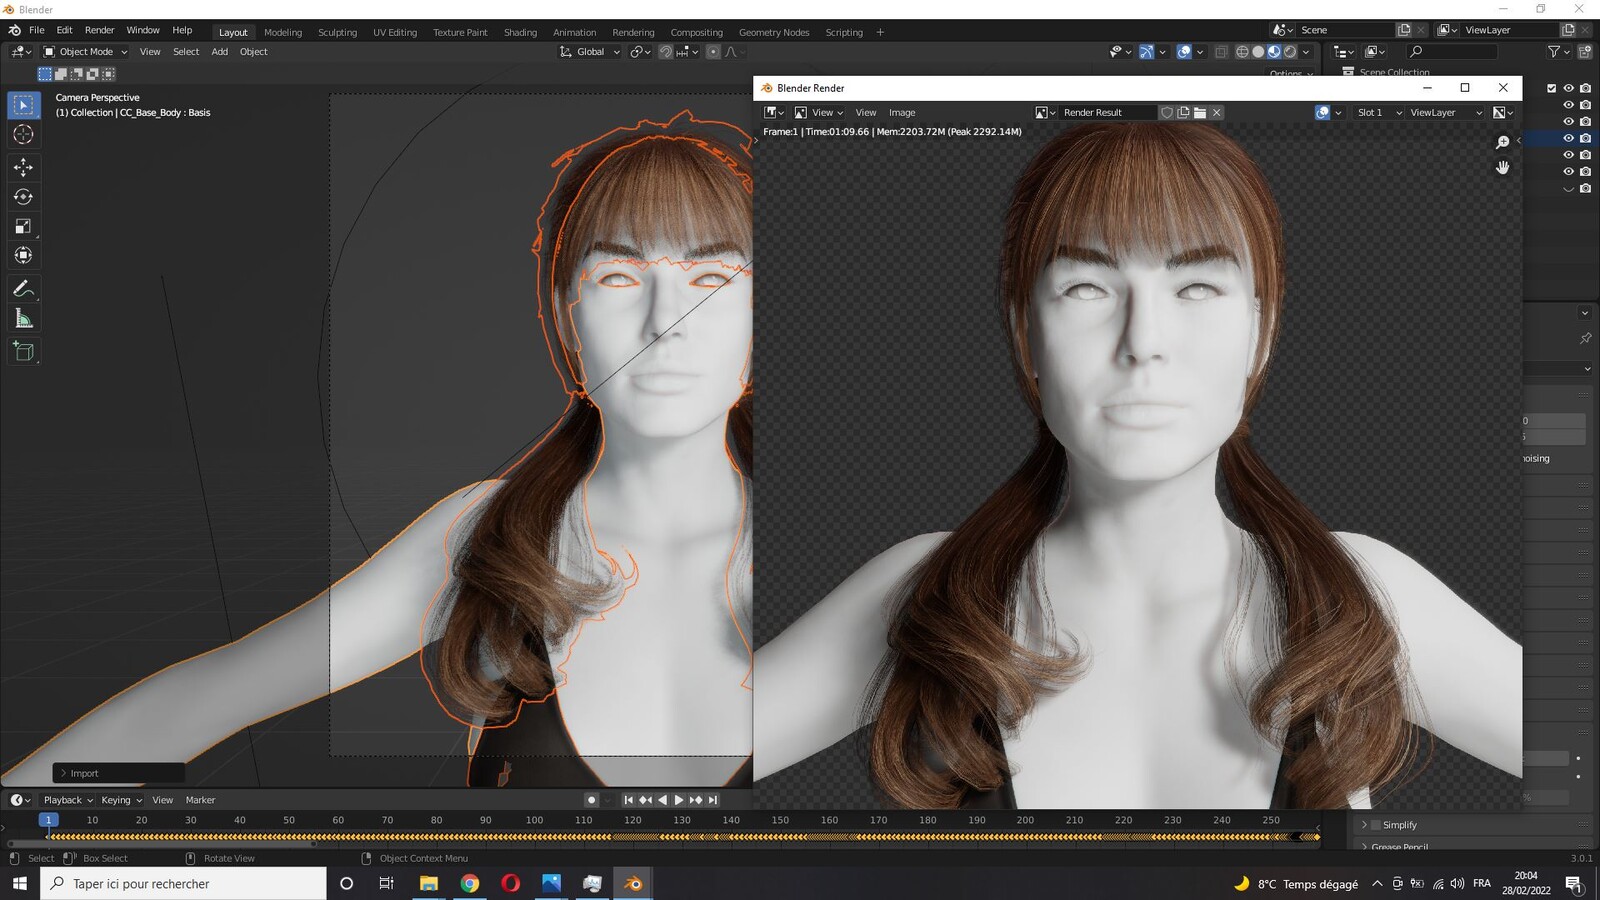Screen dimensions: 1600x900
Task: Open Object Mode dropdown
Action: (85, 52)
